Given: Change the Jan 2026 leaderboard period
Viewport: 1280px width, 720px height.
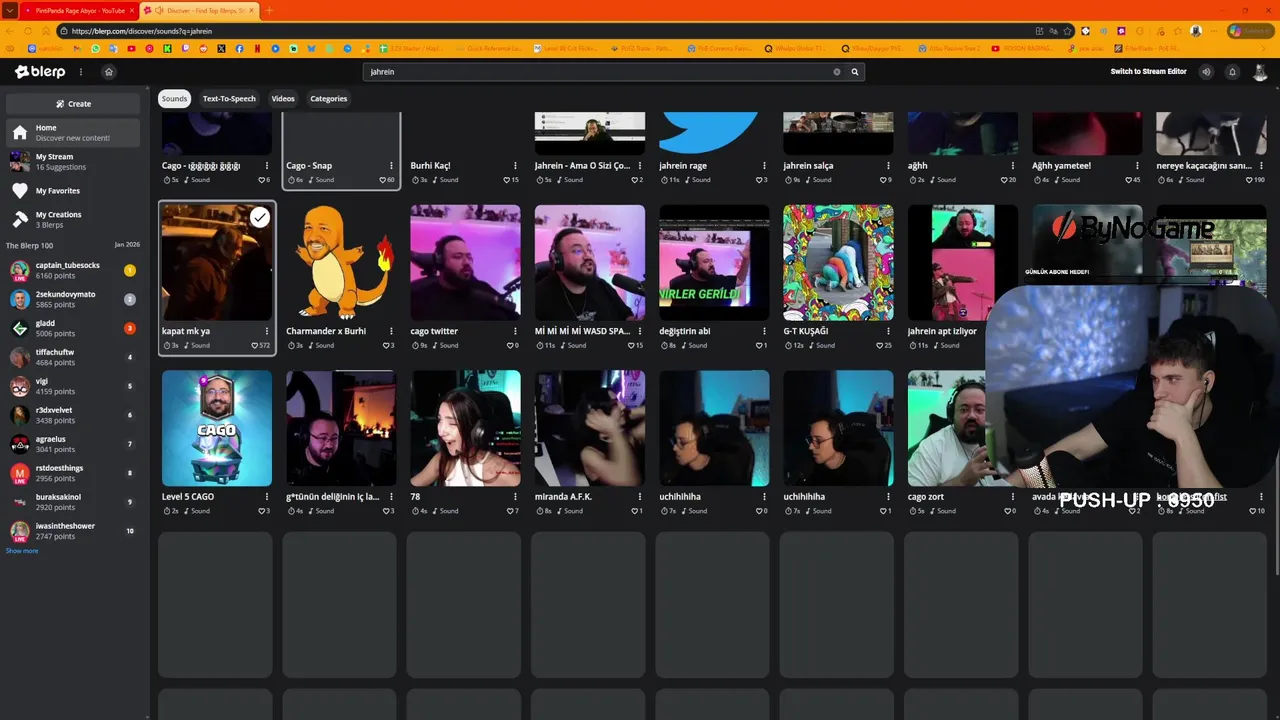Looking at the screenshot, I should click(x=127, y=245).
